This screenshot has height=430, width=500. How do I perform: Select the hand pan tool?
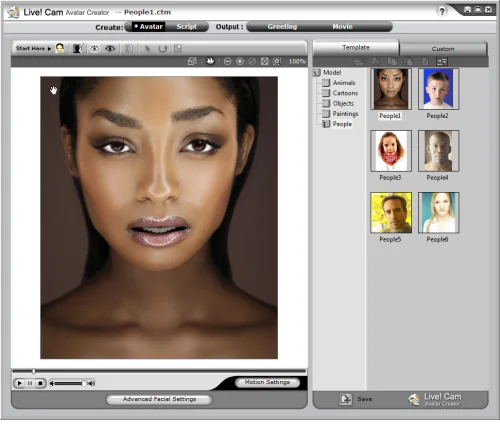point(210,61)
